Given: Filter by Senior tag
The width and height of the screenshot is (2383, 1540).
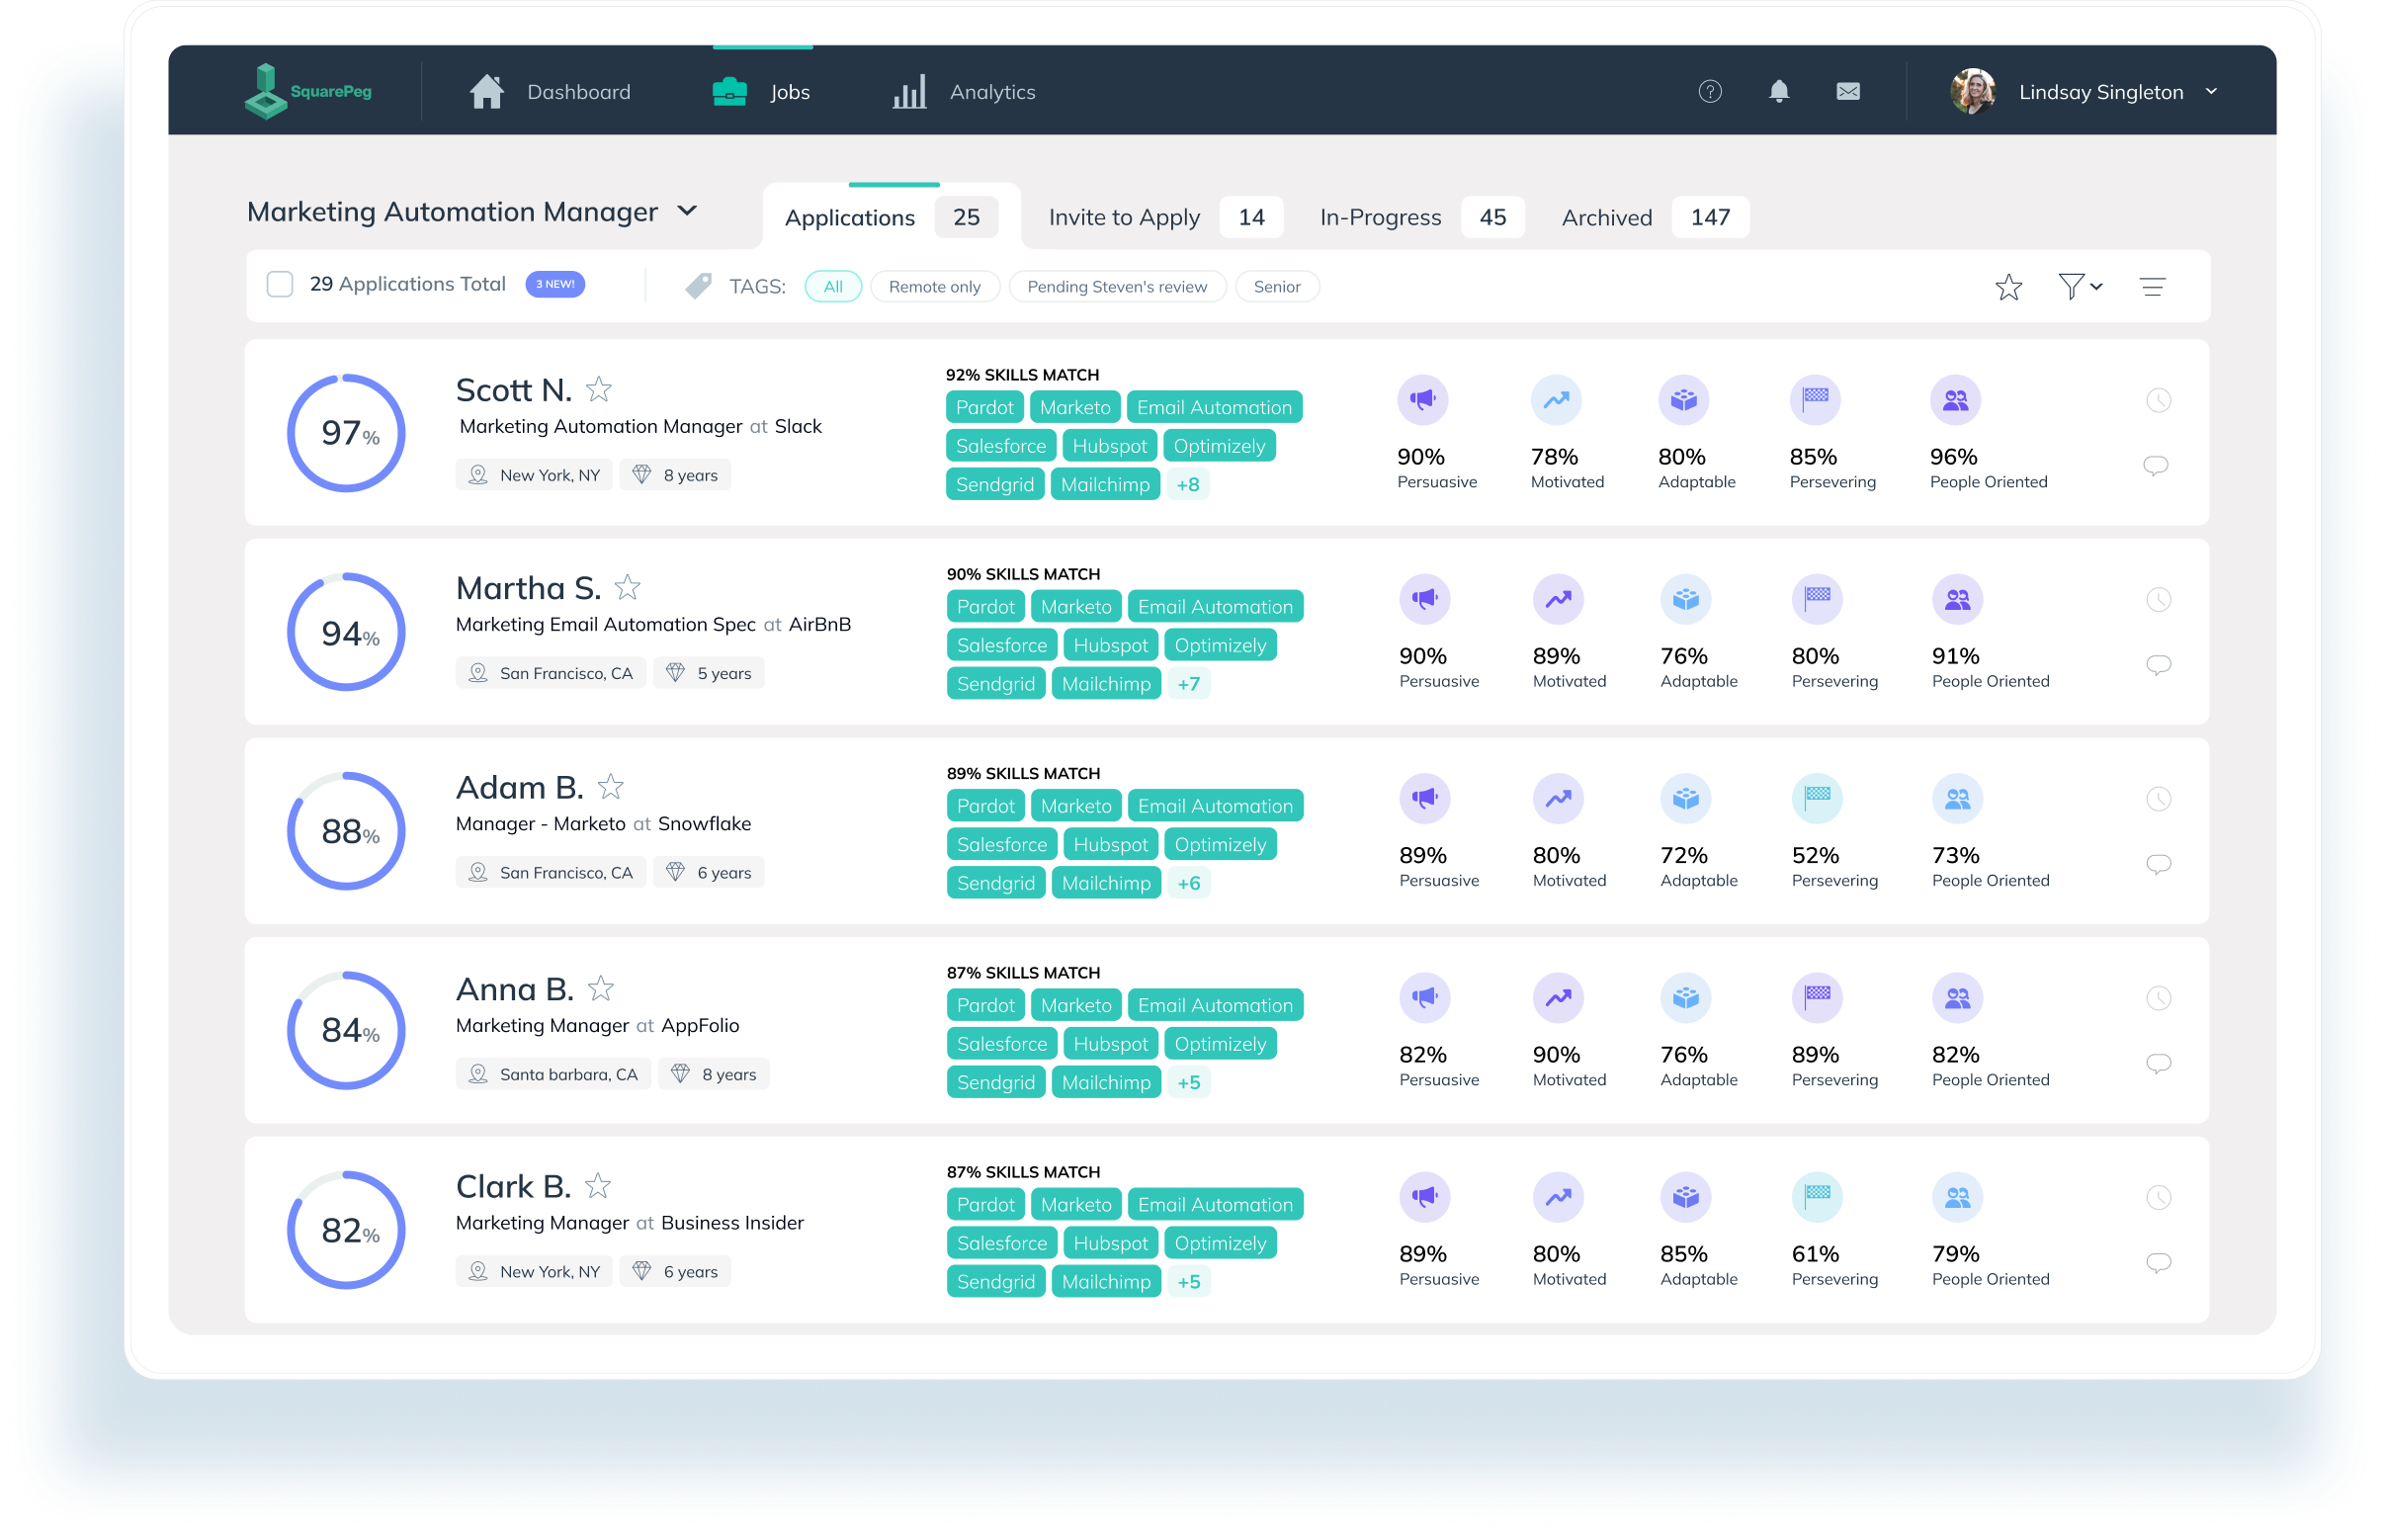Looking at the screenshot, I should click(x=1276, y=286).
